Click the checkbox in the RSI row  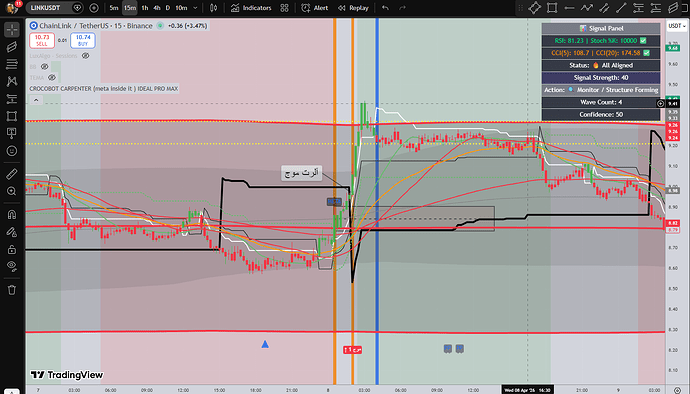coord(643,41)
